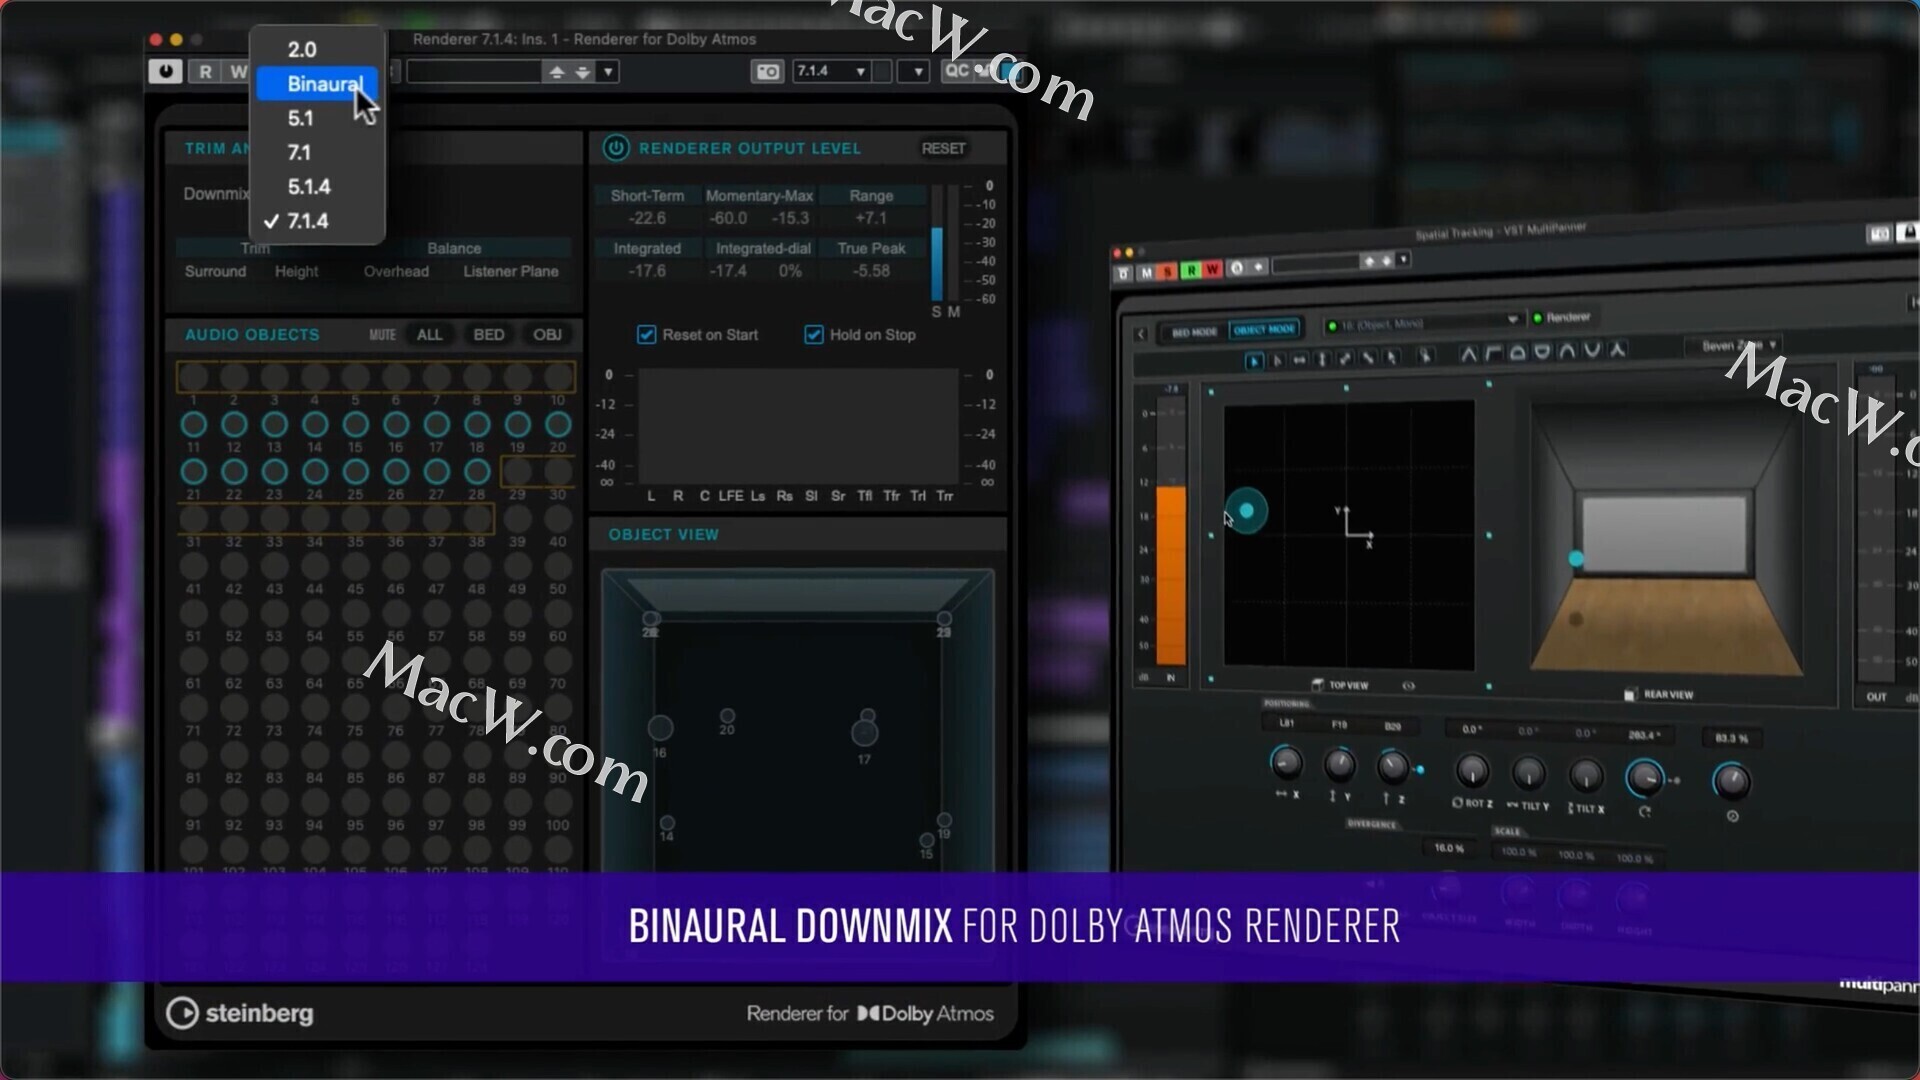The width and height of the screenshot is (1920, 1080).
Task: Uncheck Hold on Stop
Action: point(813,334)
